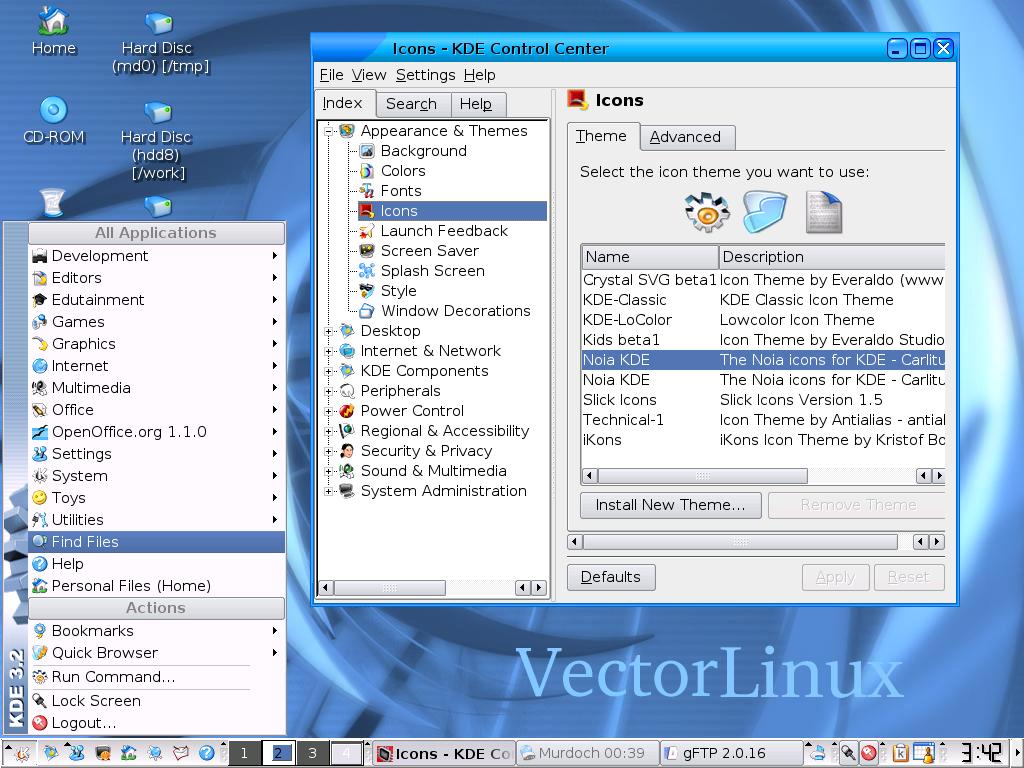Select the Slick Icons theme row
1024x768 pixels.
(763, 400)
